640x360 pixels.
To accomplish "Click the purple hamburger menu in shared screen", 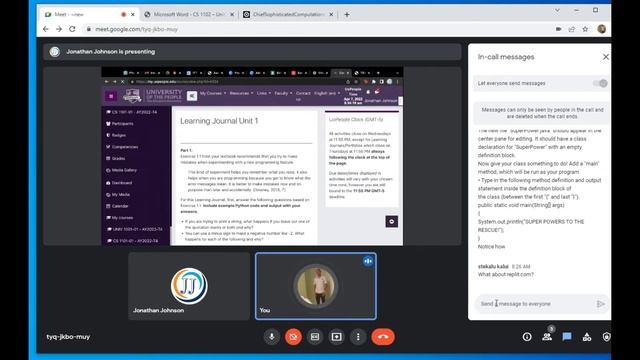I will (111, 96).
